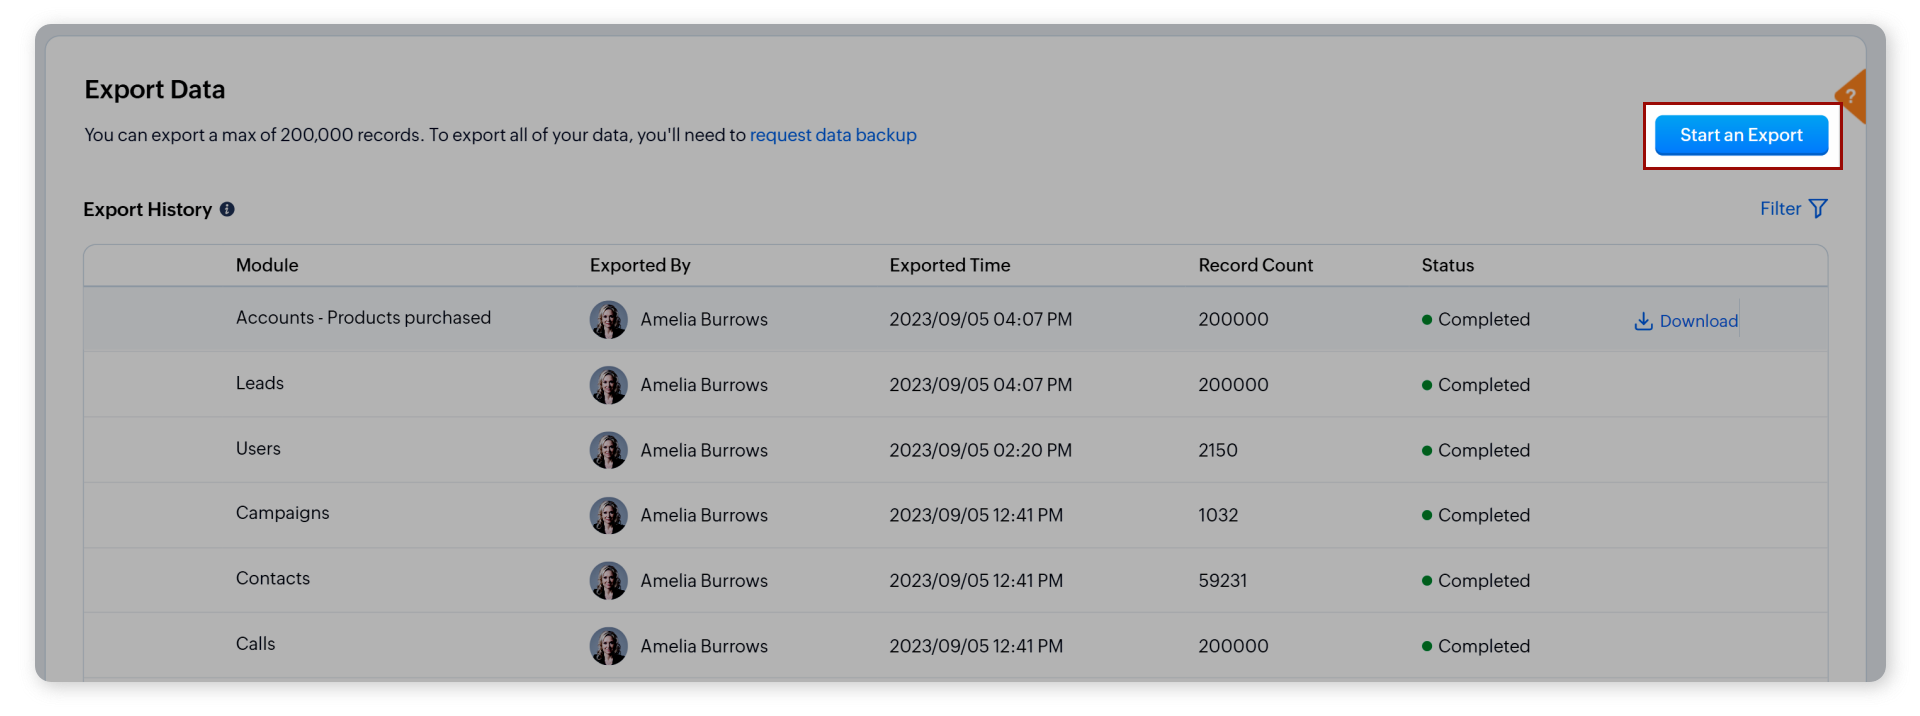The width and height of the screenshot is (1920, 716).
Task: Click the Start an Export button
Action: click(x=1740, y=135)
